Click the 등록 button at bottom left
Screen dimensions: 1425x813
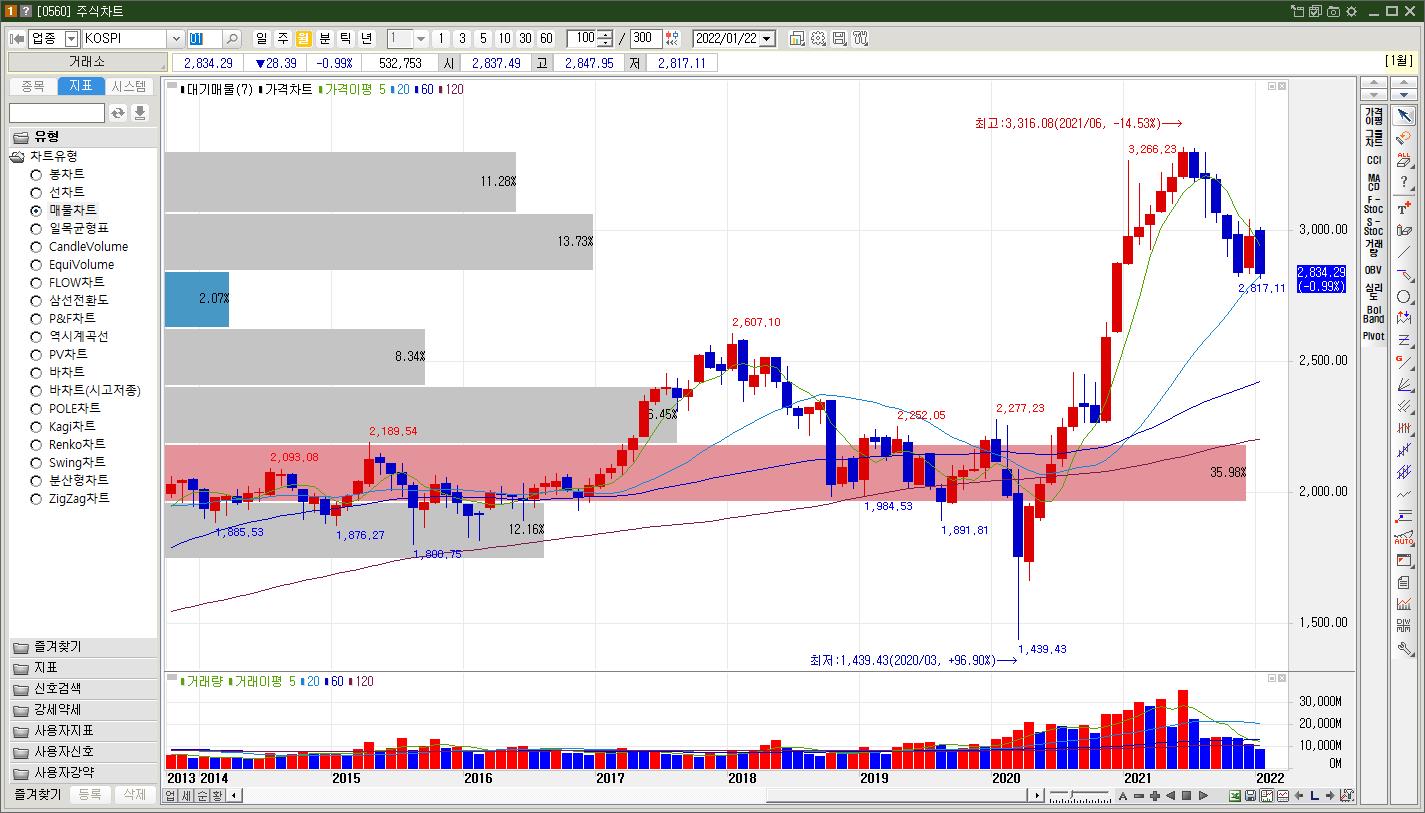pyautogui.click(x=90, y=794)
